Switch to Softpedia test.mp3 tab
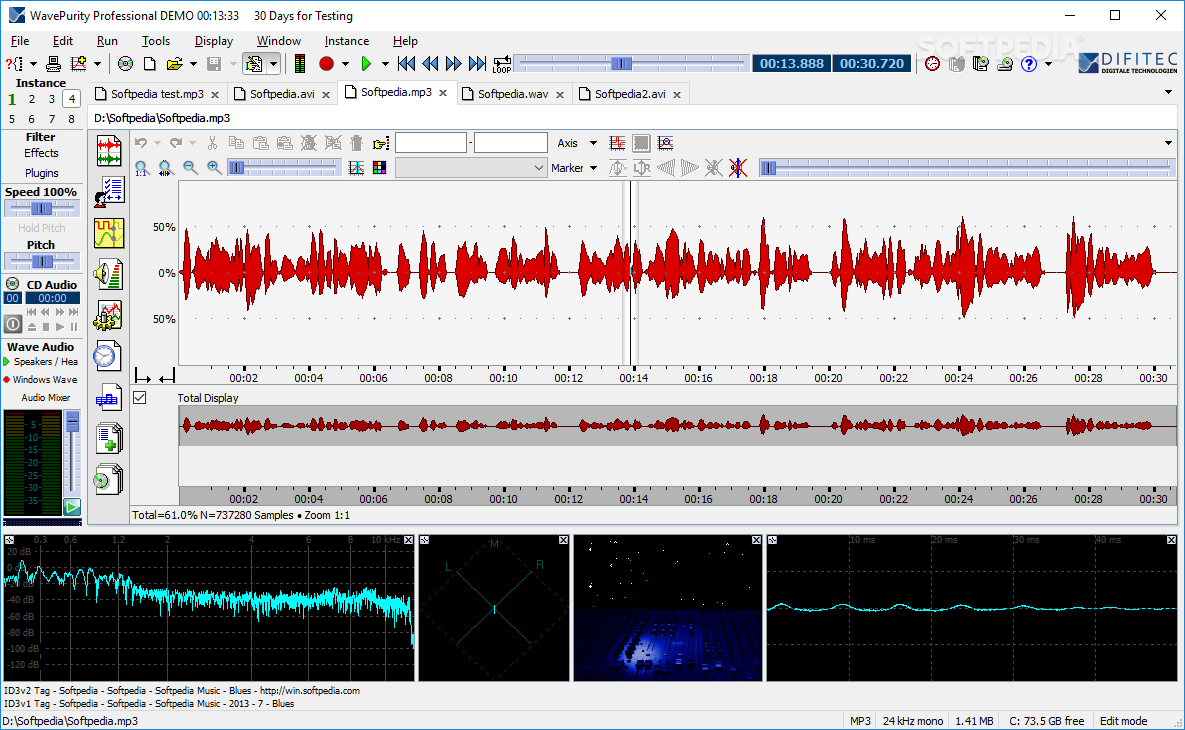The width and height of the screenshot is (1185, 730). 157,94
